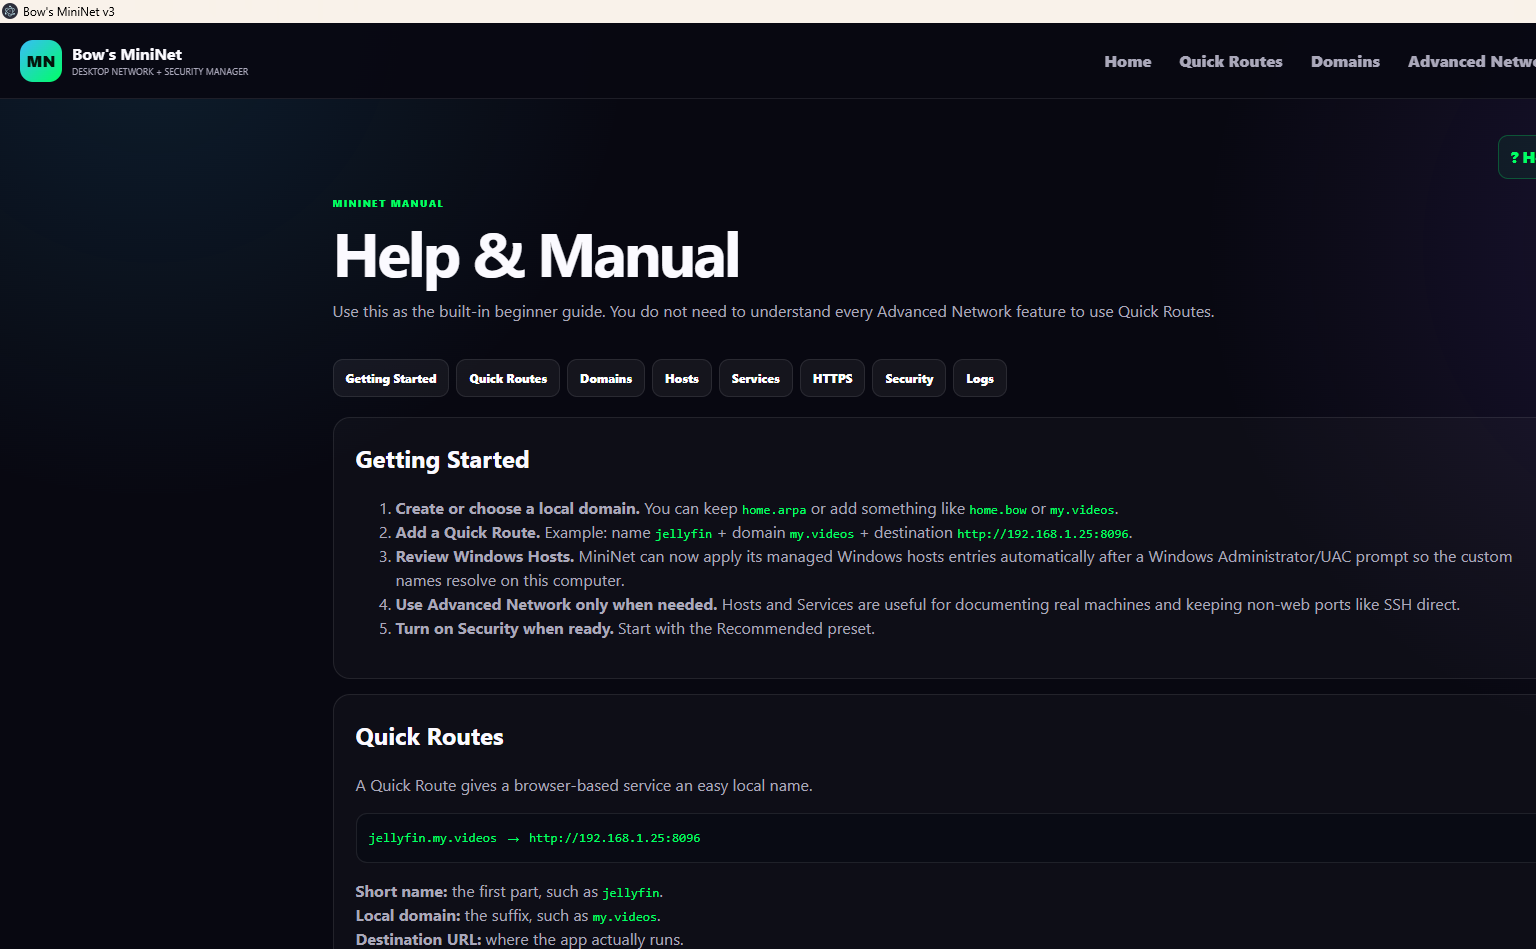Open Advanced Network nav item

tap(1471, 61)
